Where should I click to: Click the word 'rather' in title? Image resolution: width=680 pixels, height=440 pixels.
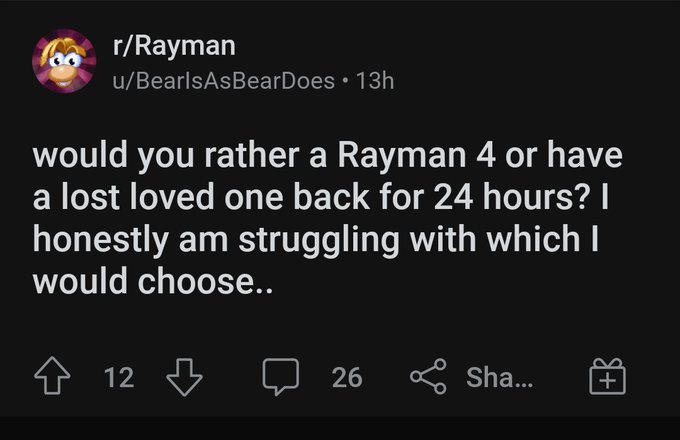[252, 156]
